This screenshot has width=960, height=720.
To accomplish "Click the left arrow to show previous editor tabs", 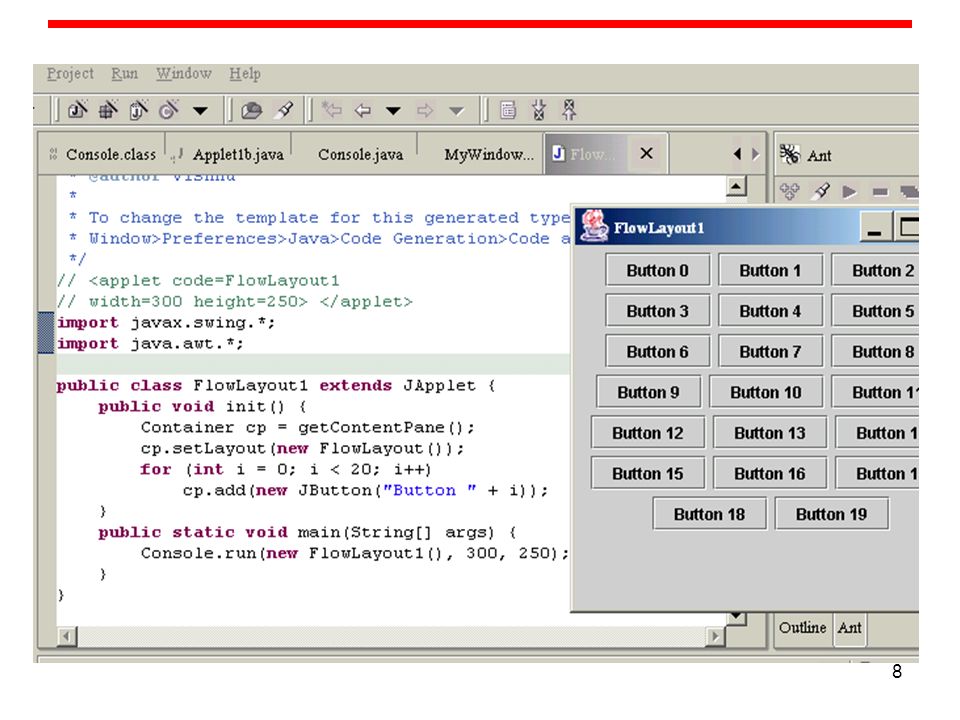I will tap(737, 154).
